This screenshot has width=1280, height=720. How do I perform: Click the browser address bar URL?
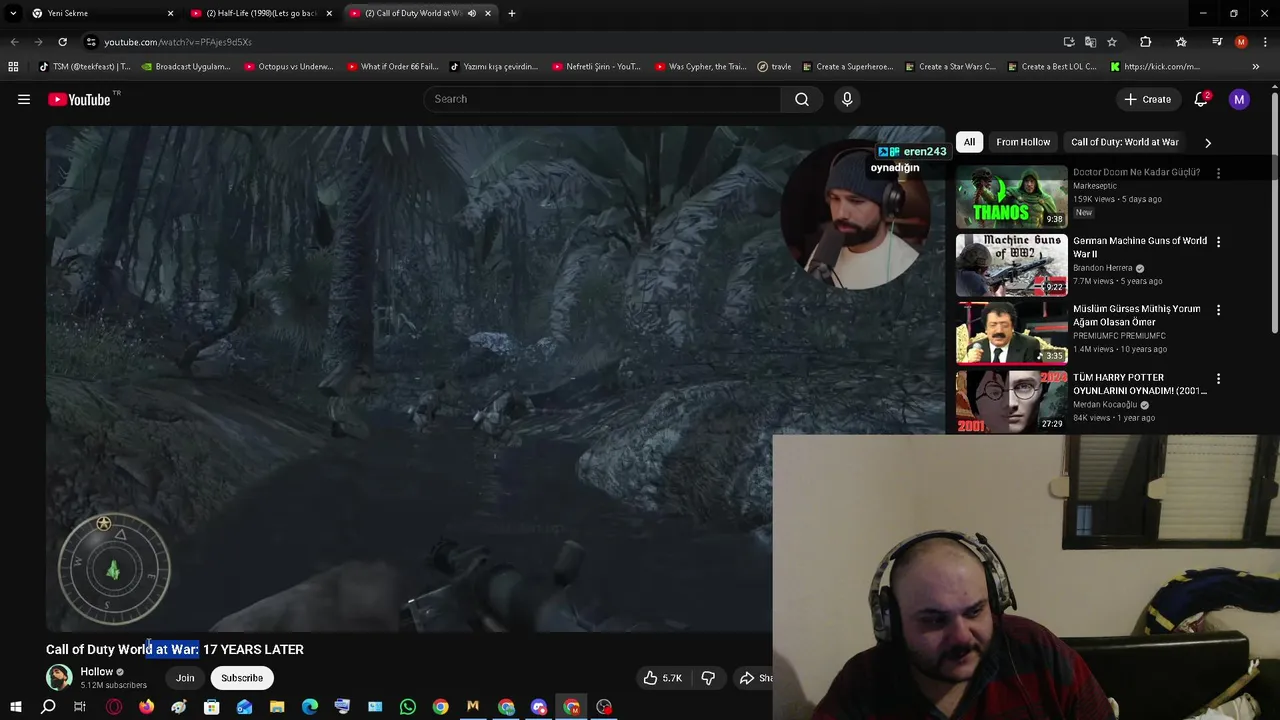click(178, 42)
